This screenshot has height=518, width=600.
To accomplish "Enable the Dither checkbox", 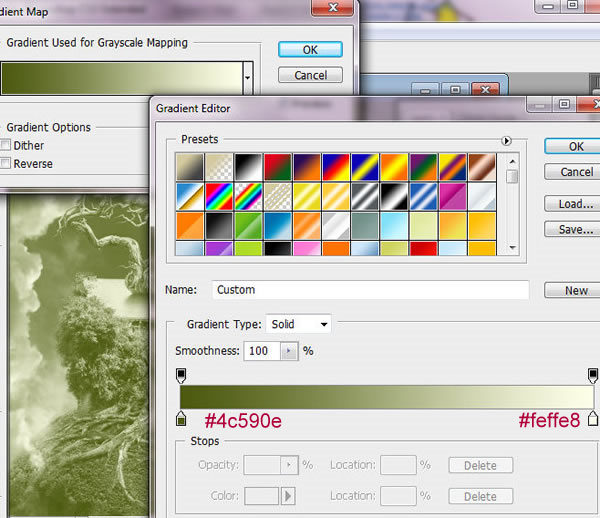I will [x=5, y=145].
